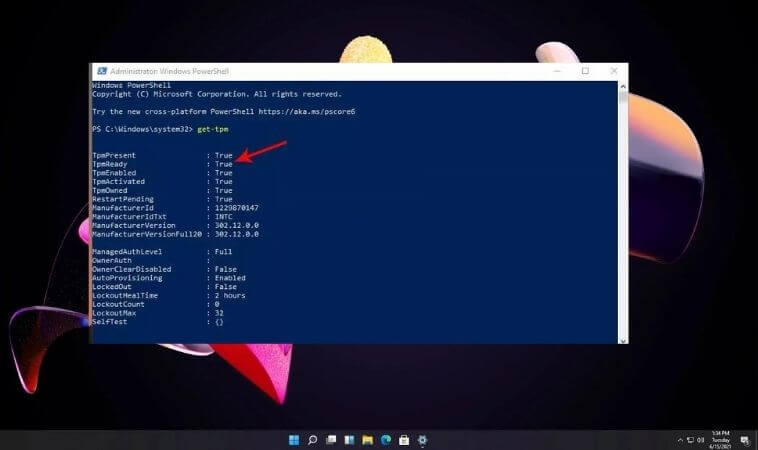Open the clock and date flyout

(x=722, y=440)
